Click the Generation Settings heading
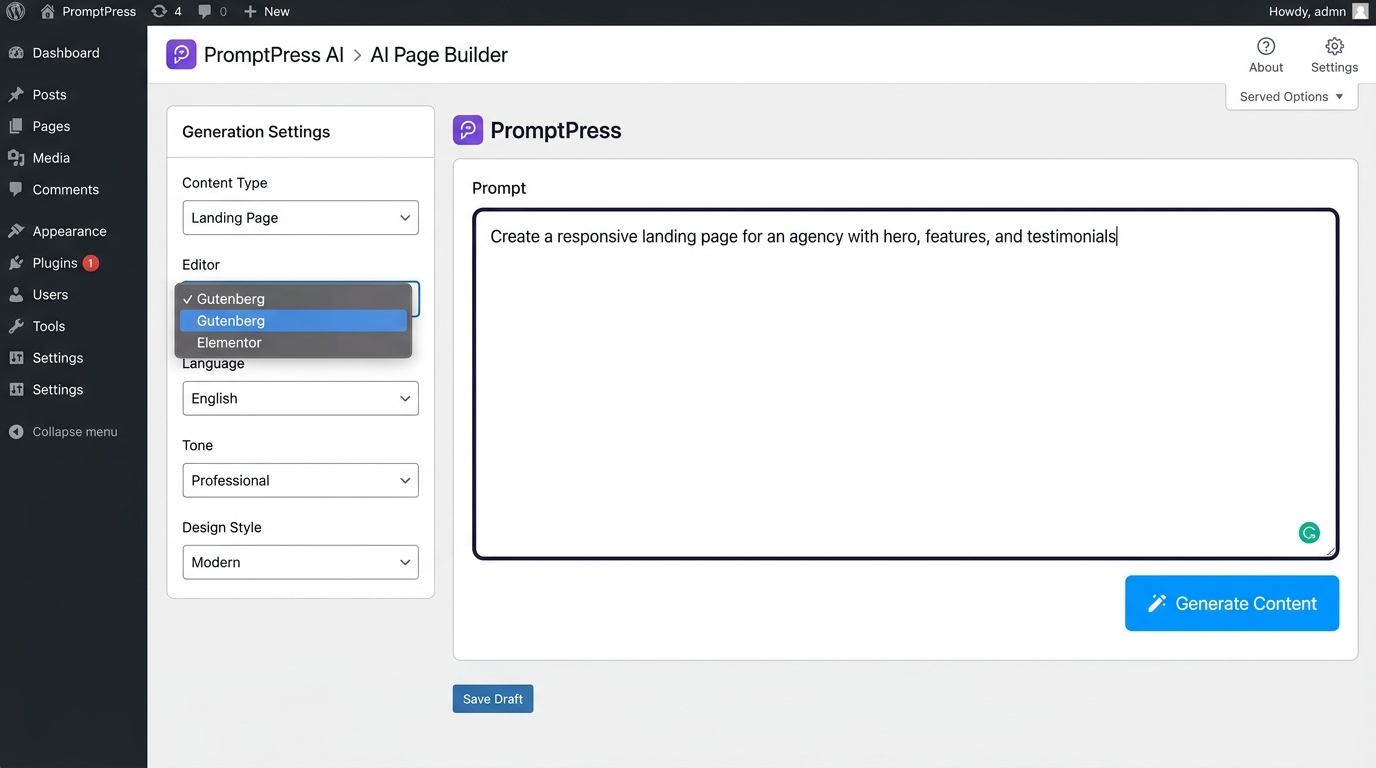The height and width of the screenshot is (768, 1376). pyautogui.click(x=256, y=132)
